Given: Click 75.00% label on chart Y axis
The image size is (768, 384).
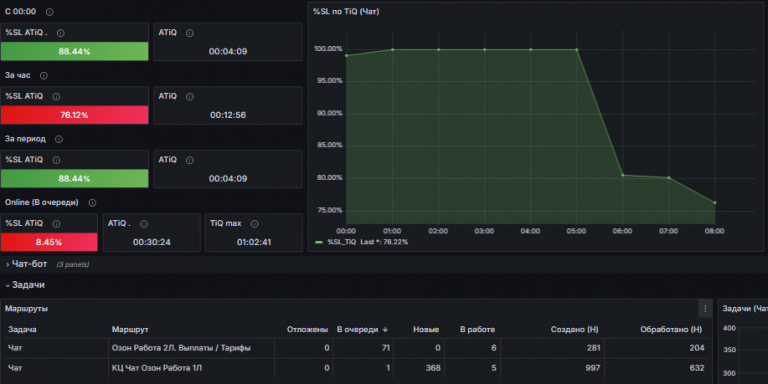Looking at the screenshot, I should [x=331, y=211].
